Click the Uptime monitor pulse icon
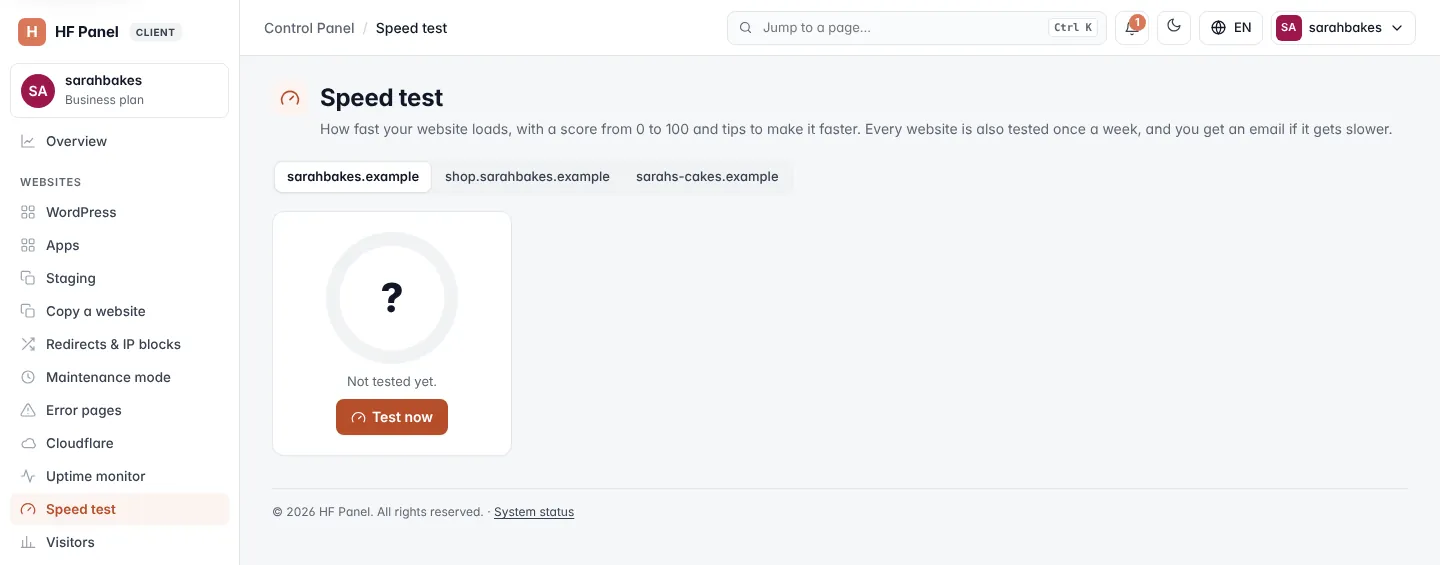 [x=28, y=476]
